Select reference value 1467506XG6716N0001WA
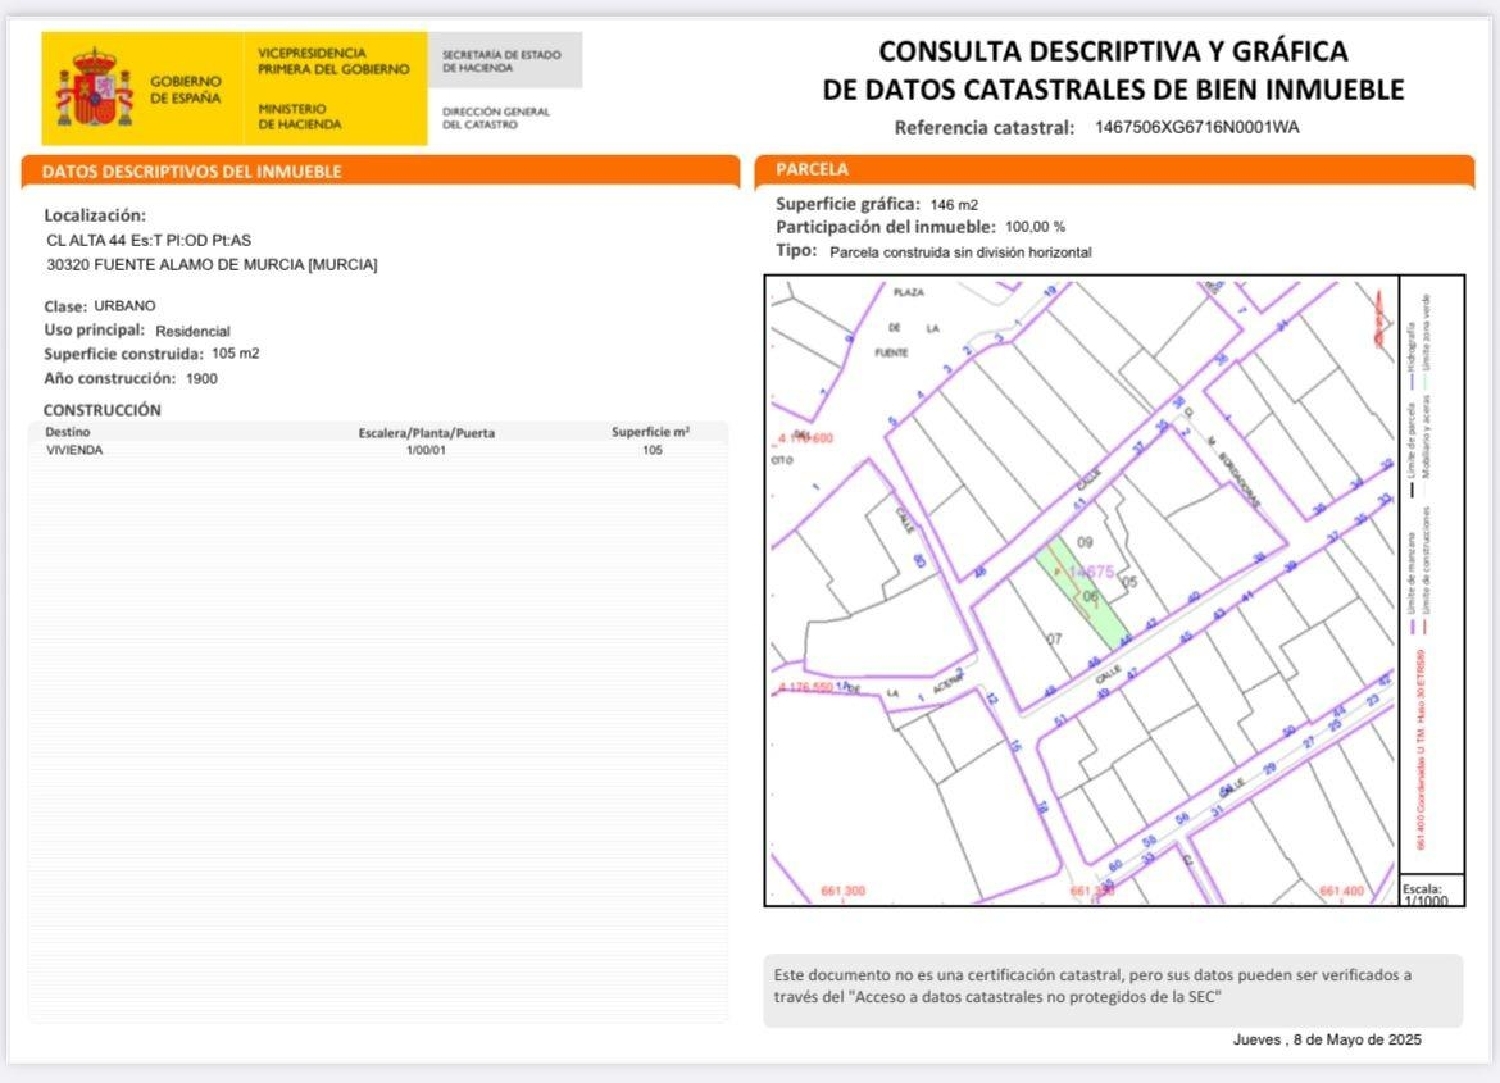The width and height of the screenshot is (1500, 1083). click(1197, 127)
